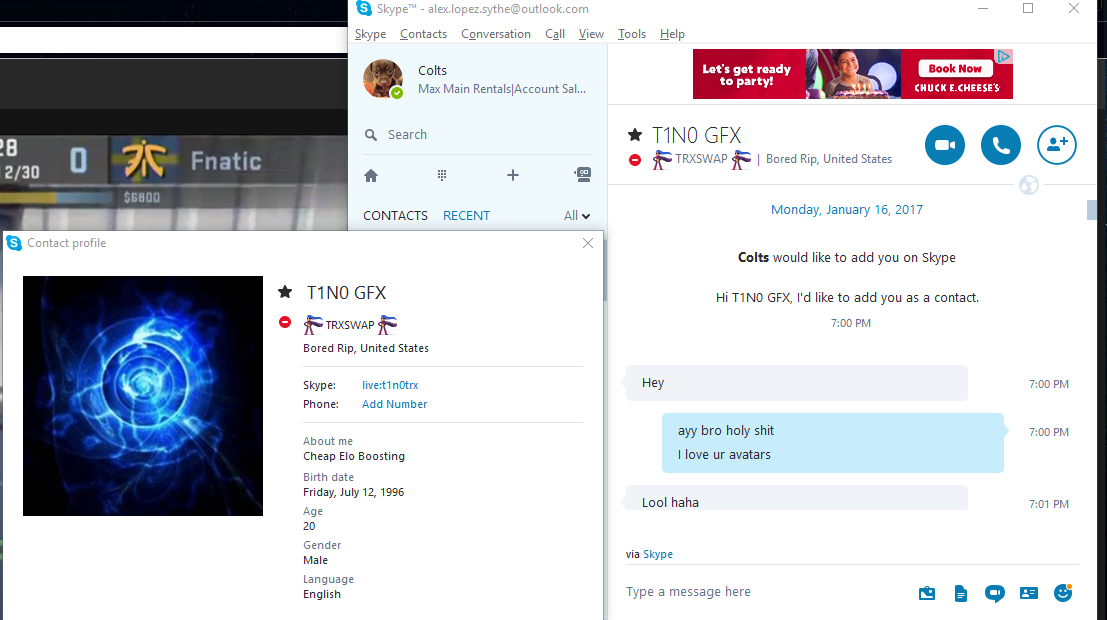This screenshot has height=620, width=1107.
Task: Open the via Skype link
Action: point(657,554)
